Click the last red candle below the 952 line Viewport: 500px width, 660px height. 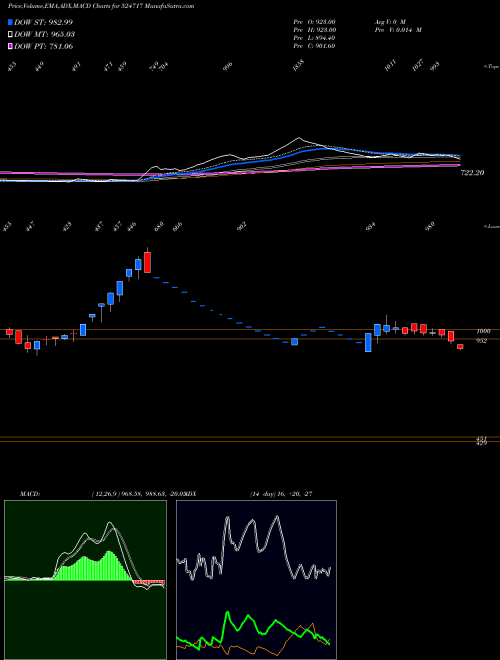[x=460, y=346]
